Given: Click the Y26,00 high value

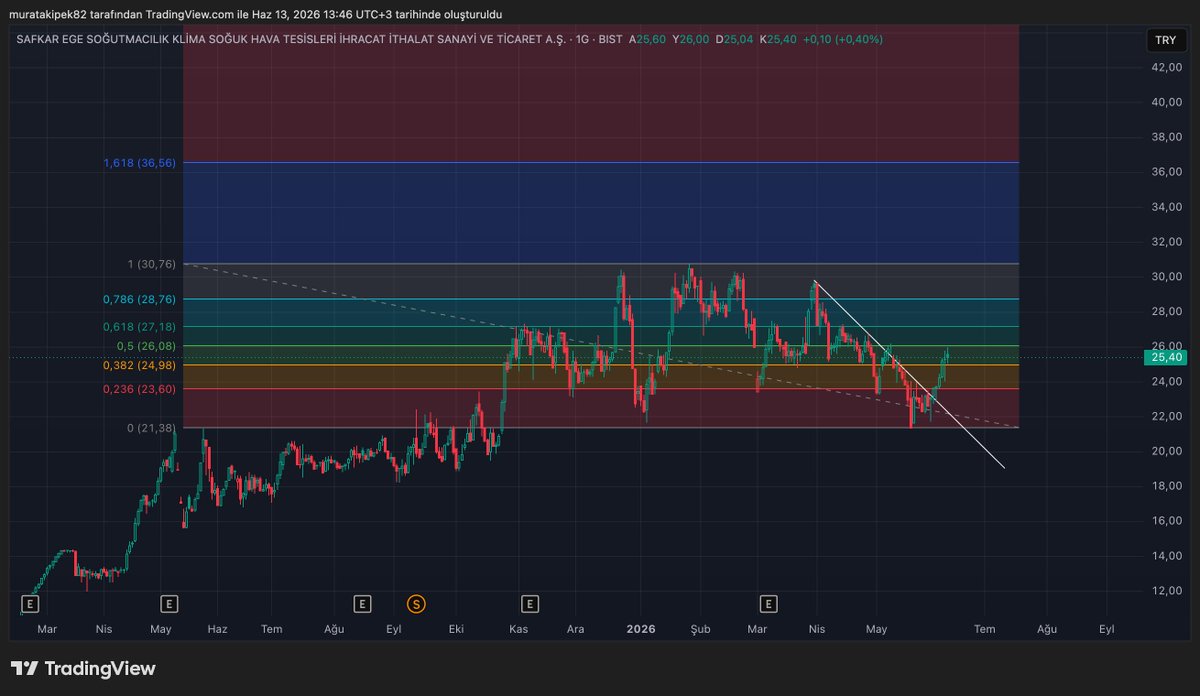Looking at the screenshot, I should 691,39.
